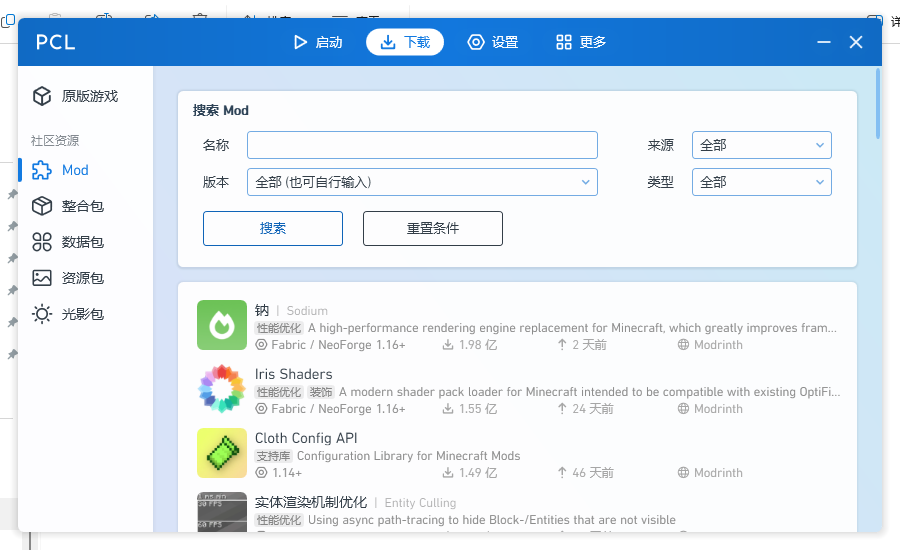Open 整合包 modpack section
The image size is (900, 550).
[x=86, y=206]
